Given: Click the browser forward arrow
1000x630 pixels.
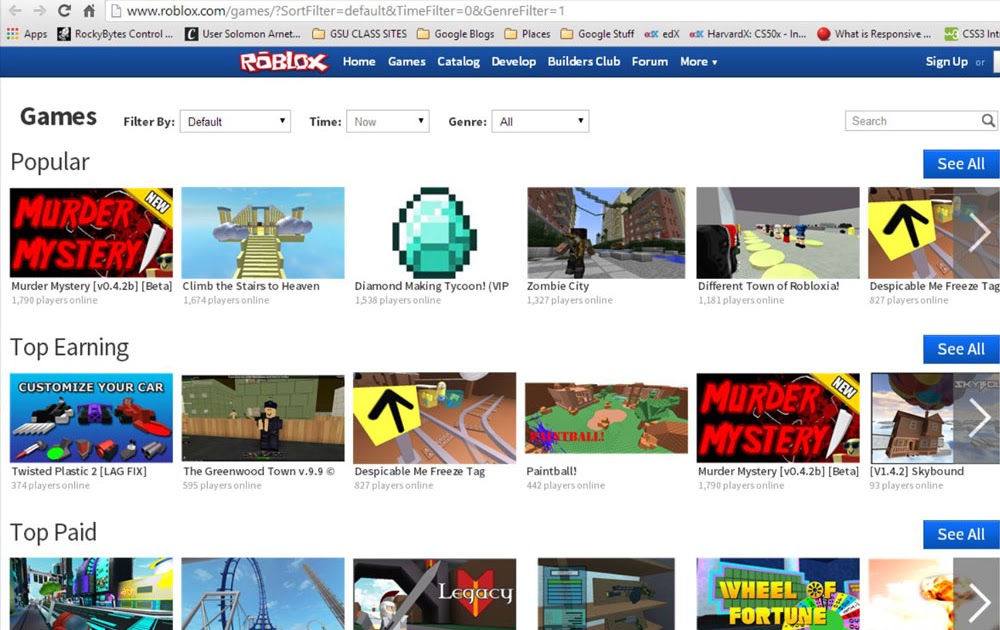Looking at the screenshot, I should (39, 11).
